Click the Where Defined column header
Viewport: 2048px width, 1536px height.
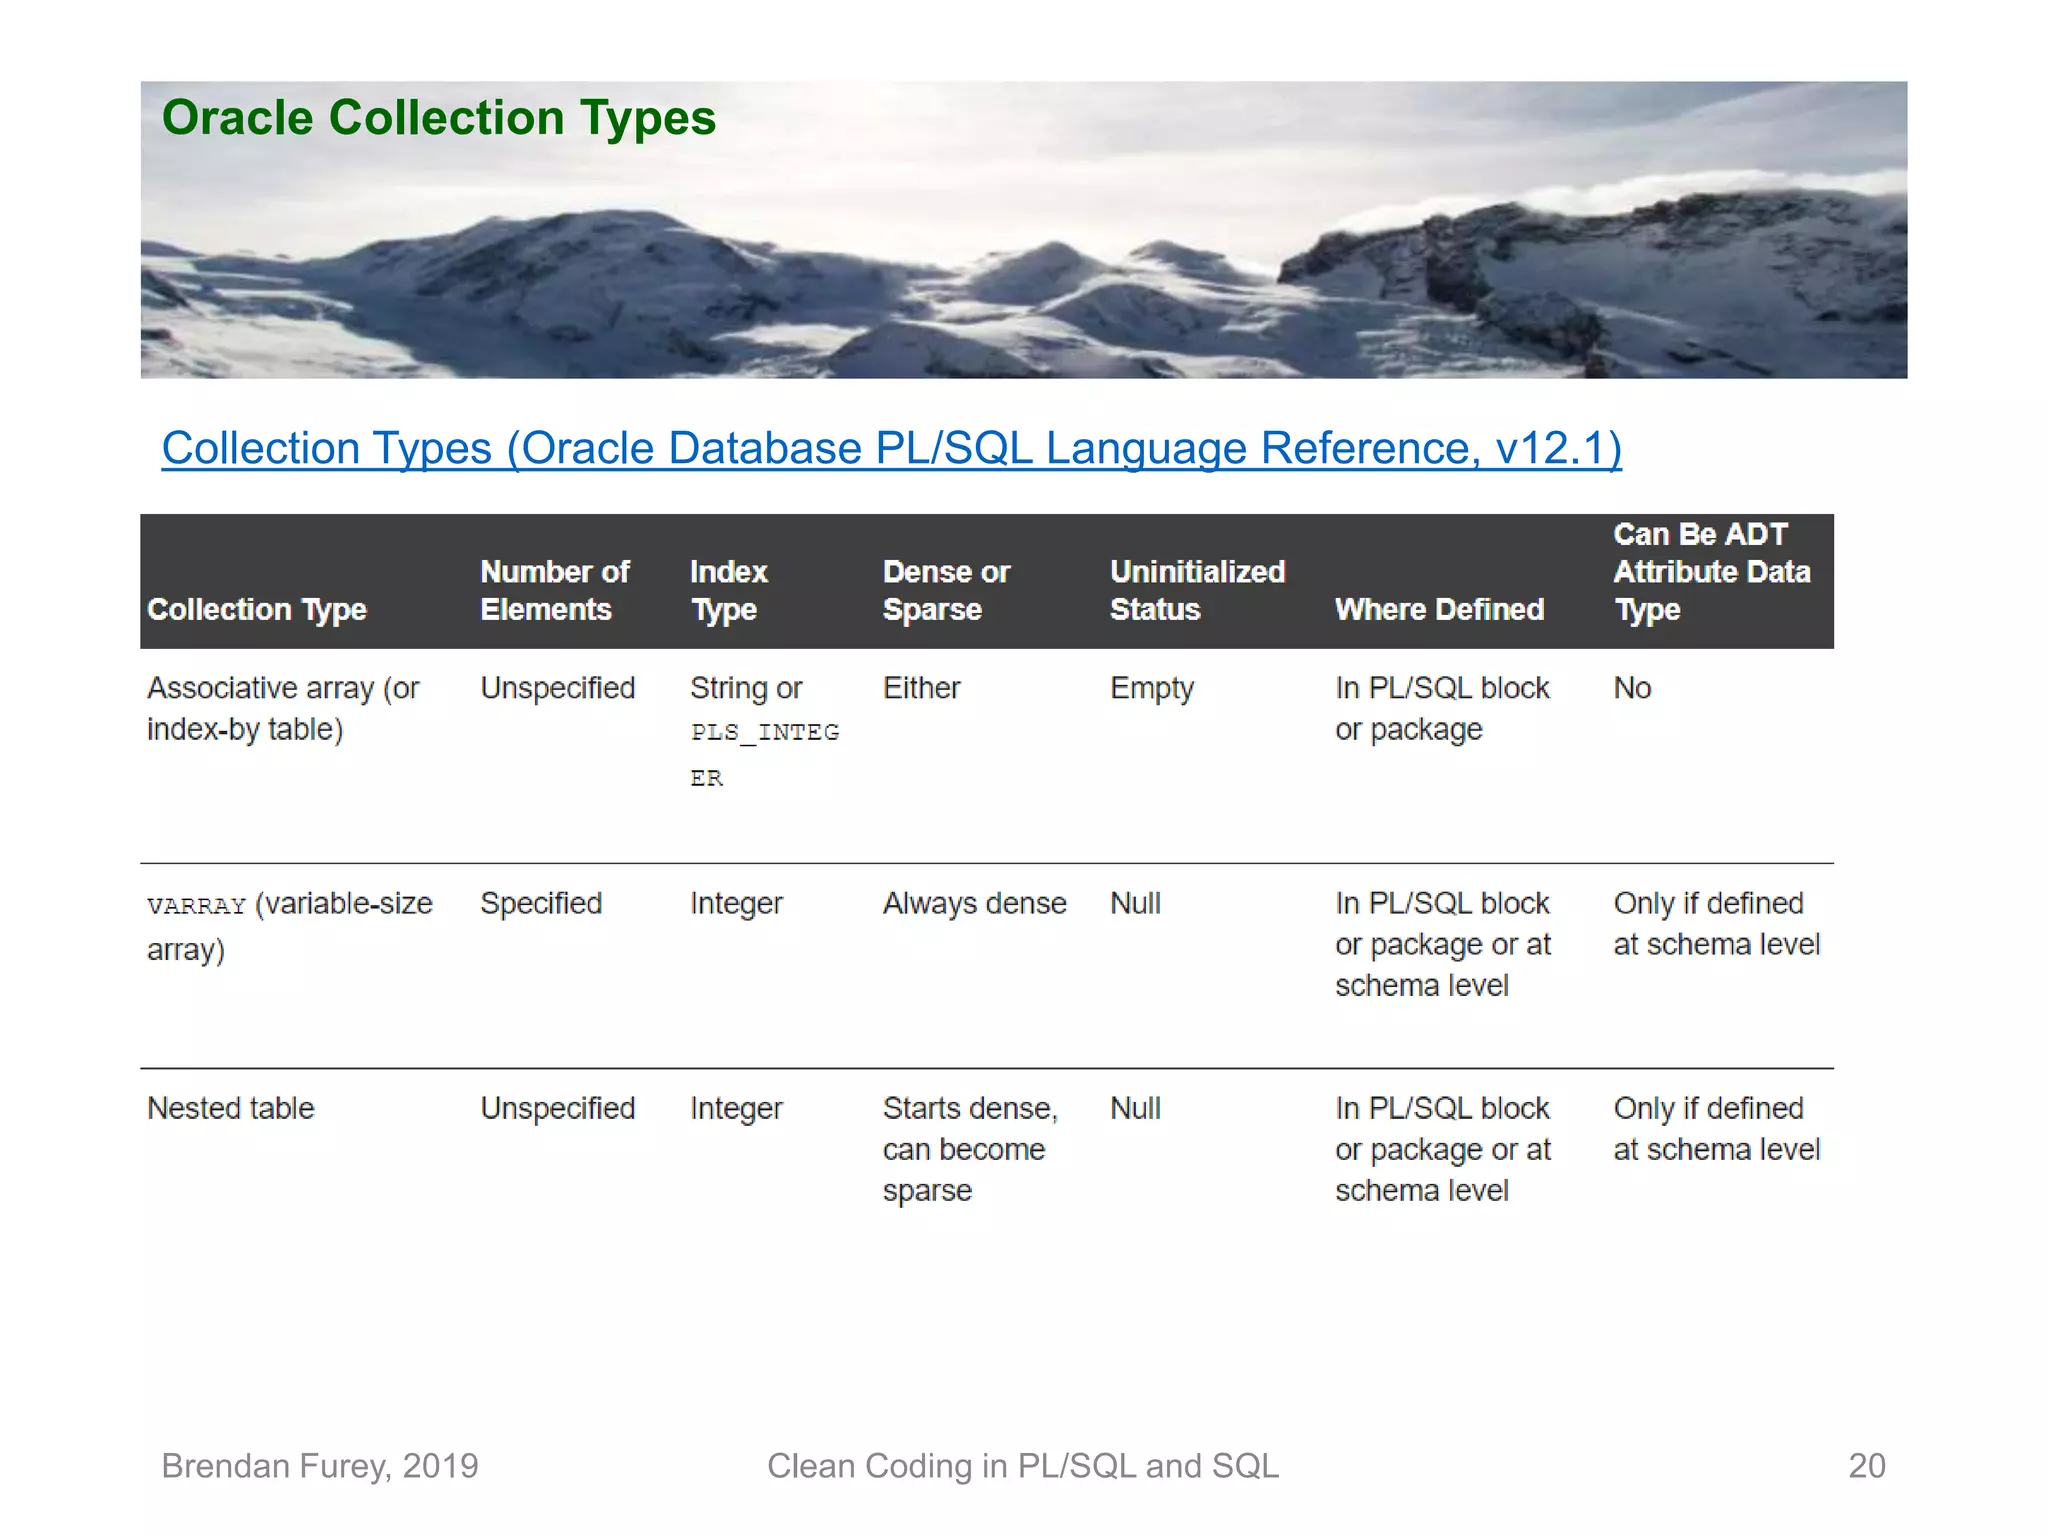pyautogui.click(x=1439, y=609)
